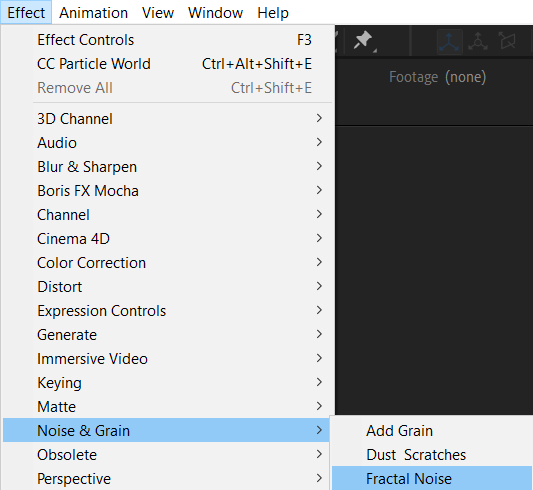Select the local axis mode icon
Screen dimensions: 533x490
pyautogui.click(x=449, y=42)
